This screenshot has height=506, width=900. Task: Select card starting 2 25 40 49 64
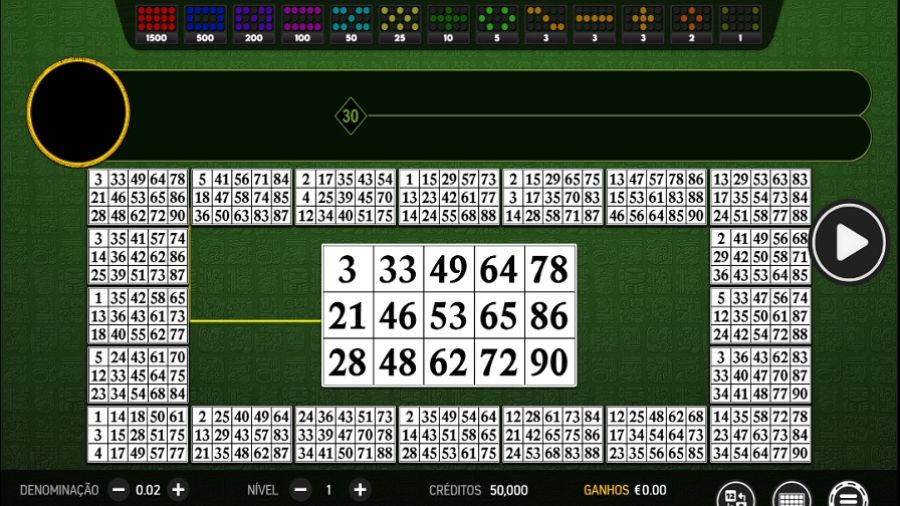click(x=242, y=435)
